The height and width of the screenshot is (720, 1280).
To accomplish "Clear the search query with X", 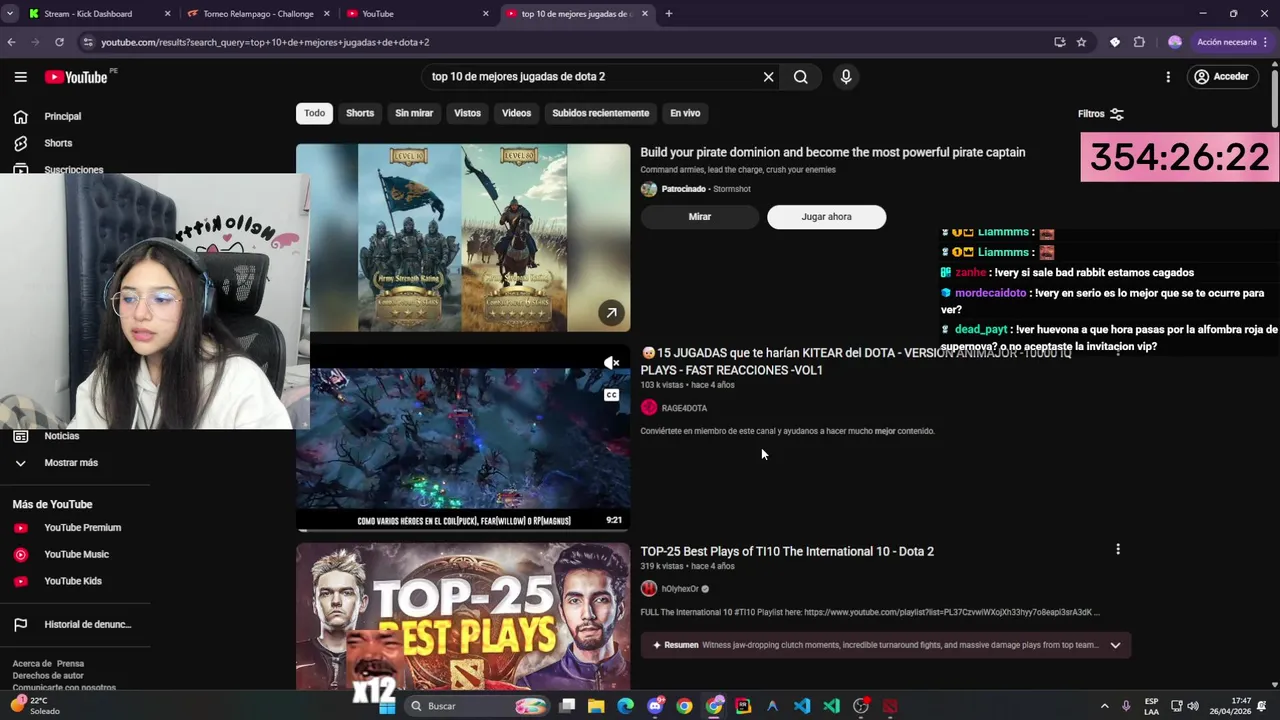I will [768, 77].
